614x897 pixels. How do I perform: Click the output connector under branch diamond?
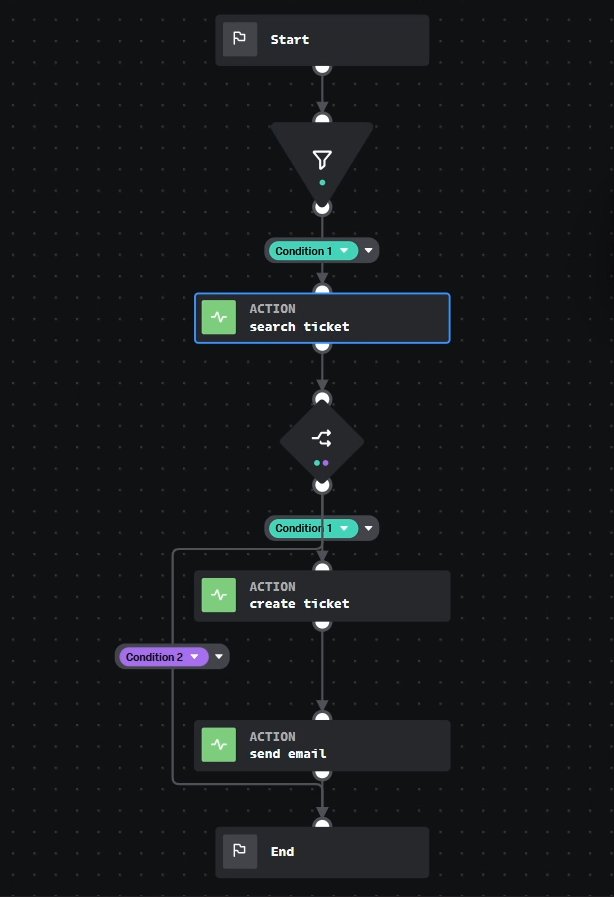click(322, 485)
